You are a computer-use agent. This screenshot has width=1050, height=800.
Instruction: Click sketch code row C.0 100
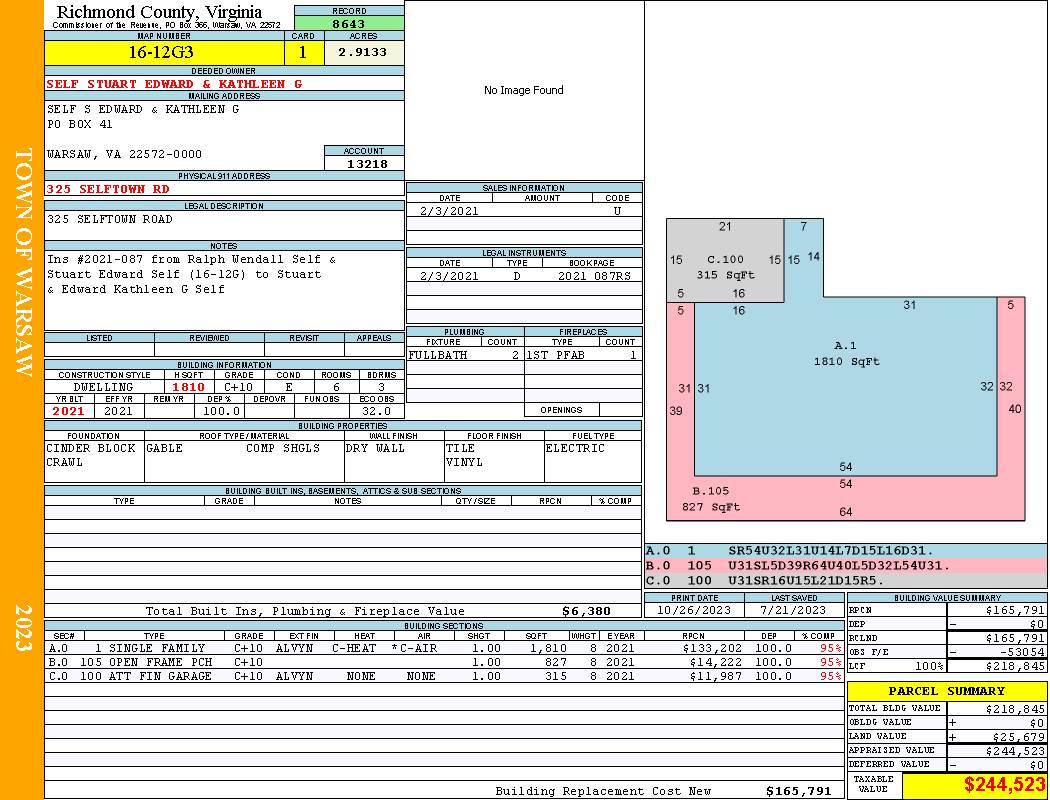(846, 580)
